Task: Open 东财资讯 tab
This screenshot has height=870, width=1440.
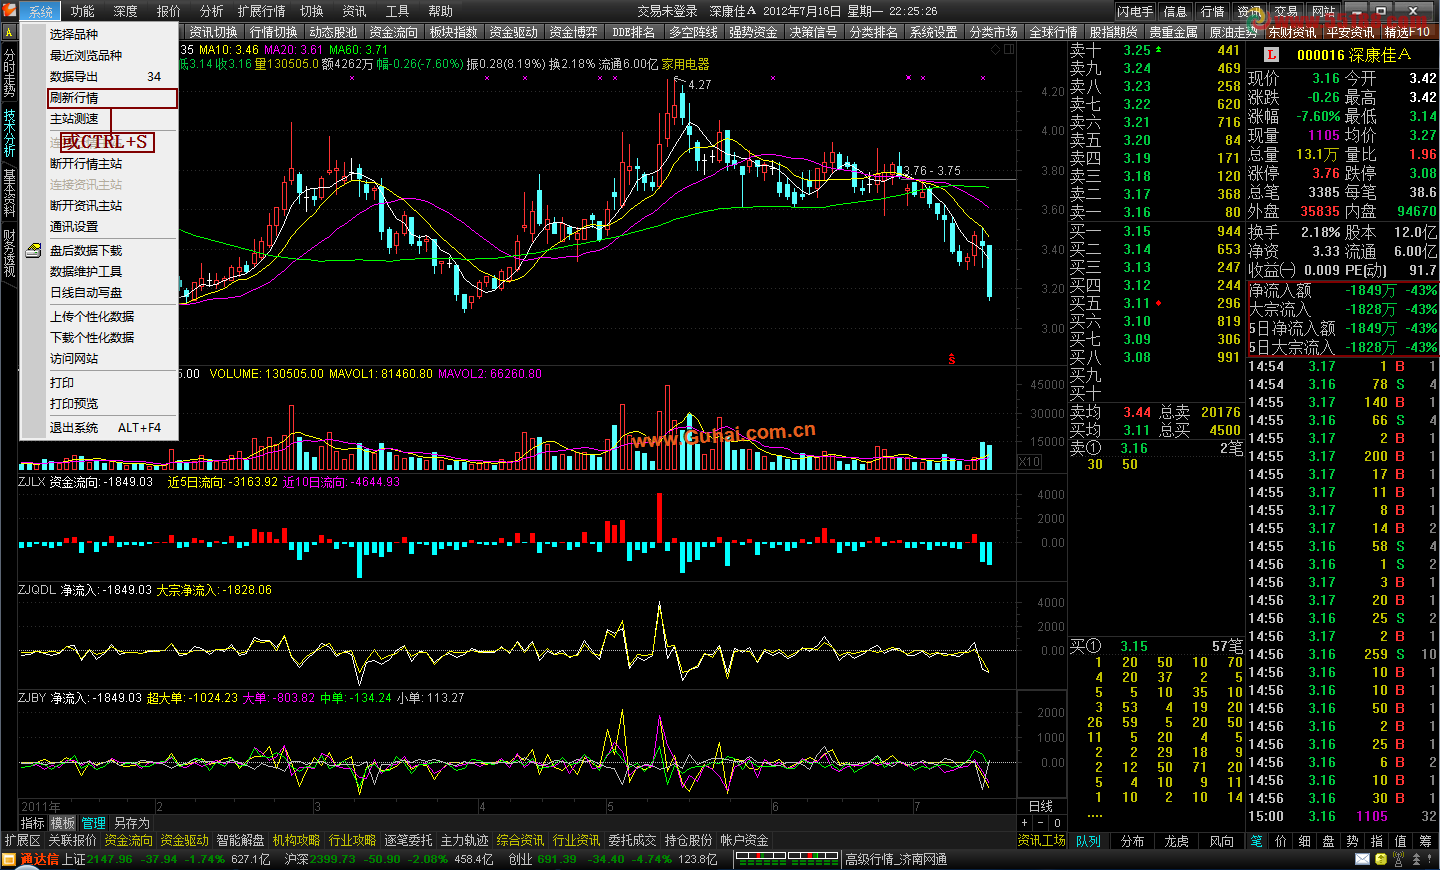Action: pos(1292,32)
